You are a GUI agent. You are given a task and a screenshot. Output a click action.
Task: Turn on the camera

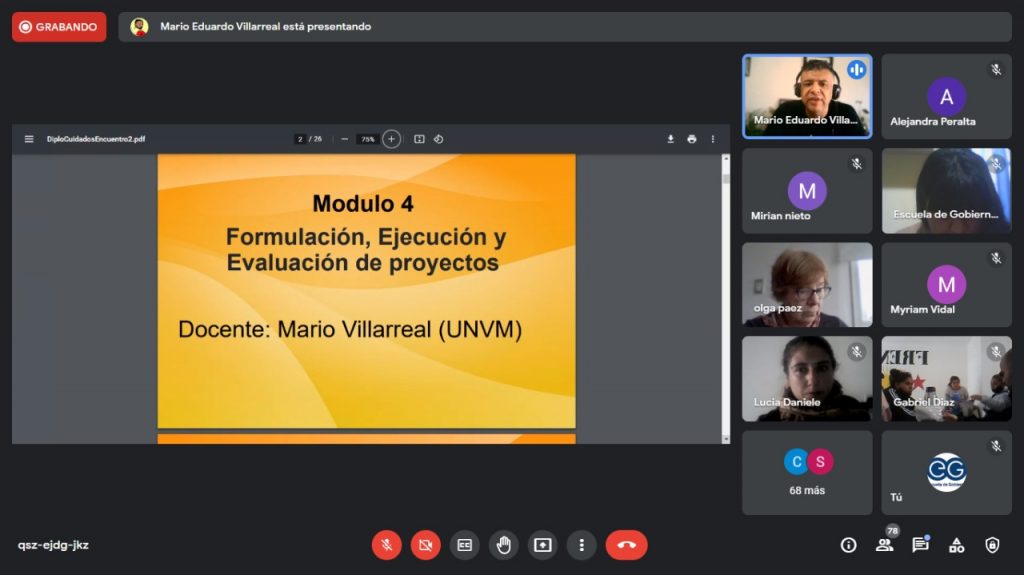click(425, 545)
